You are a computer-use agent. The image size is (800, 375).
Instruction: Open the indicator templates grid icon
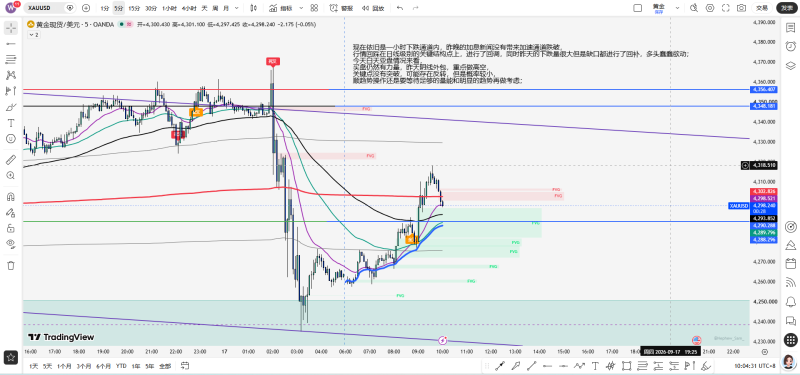[x=314, y=8]
